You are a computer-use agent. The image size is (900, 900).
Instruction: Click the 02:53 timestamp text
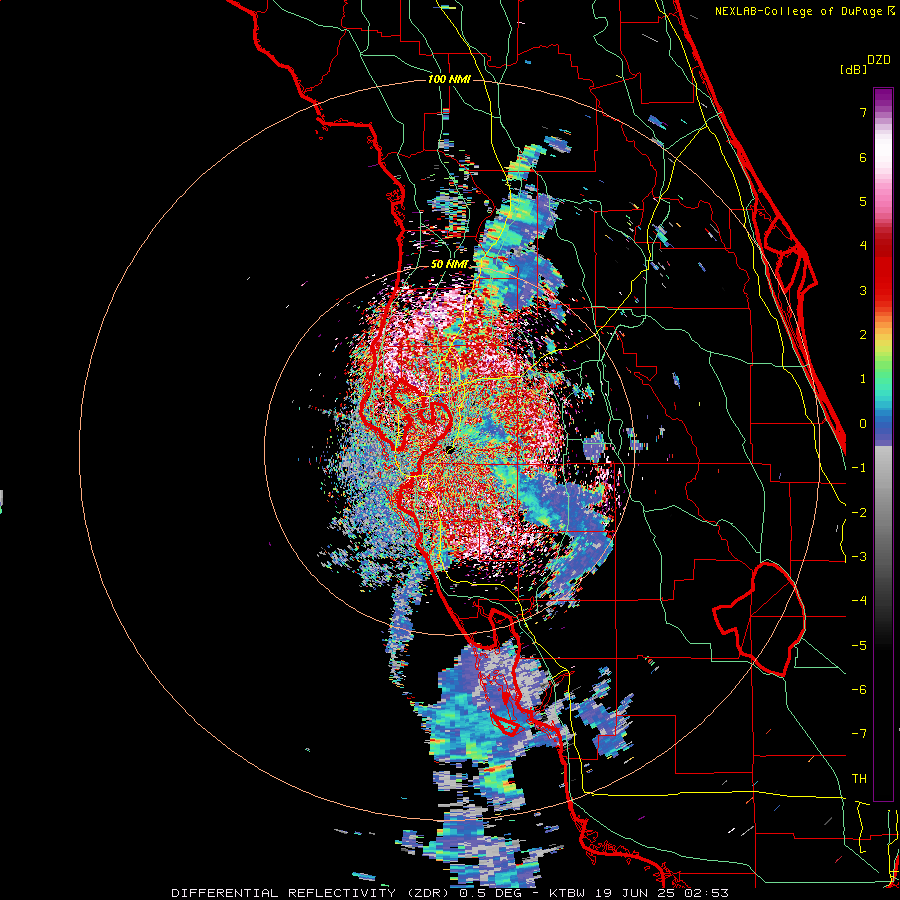click(707, 893)
